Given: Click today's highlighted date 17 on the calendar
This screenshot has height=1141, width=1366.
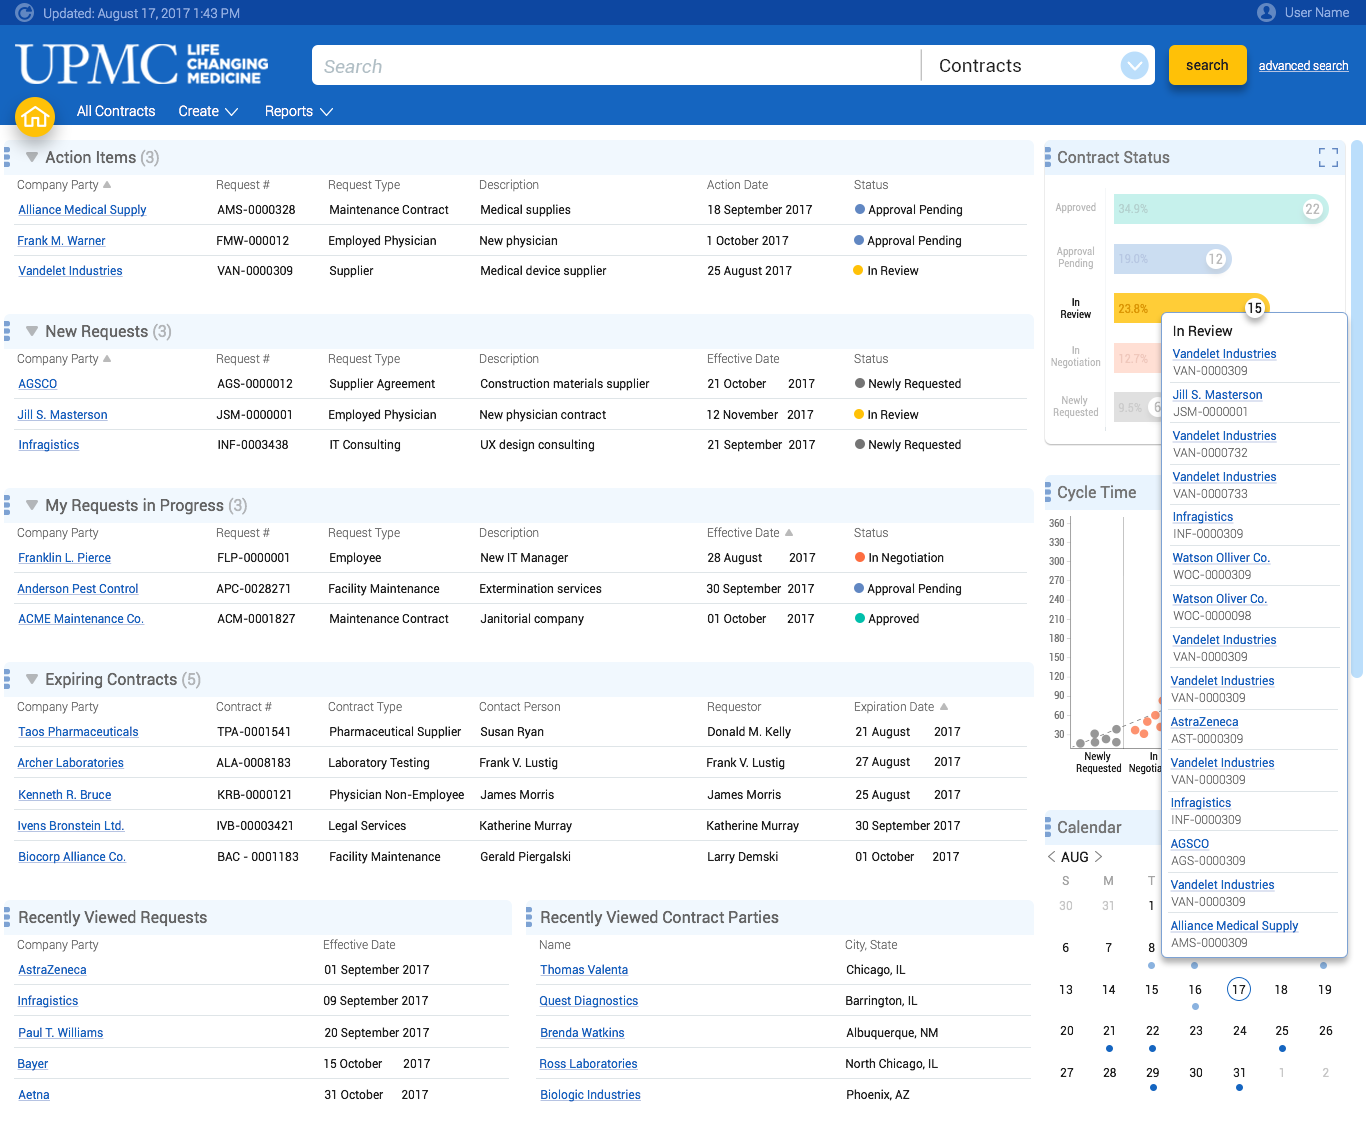Looking at the screenshot, I should (1239, 989).
